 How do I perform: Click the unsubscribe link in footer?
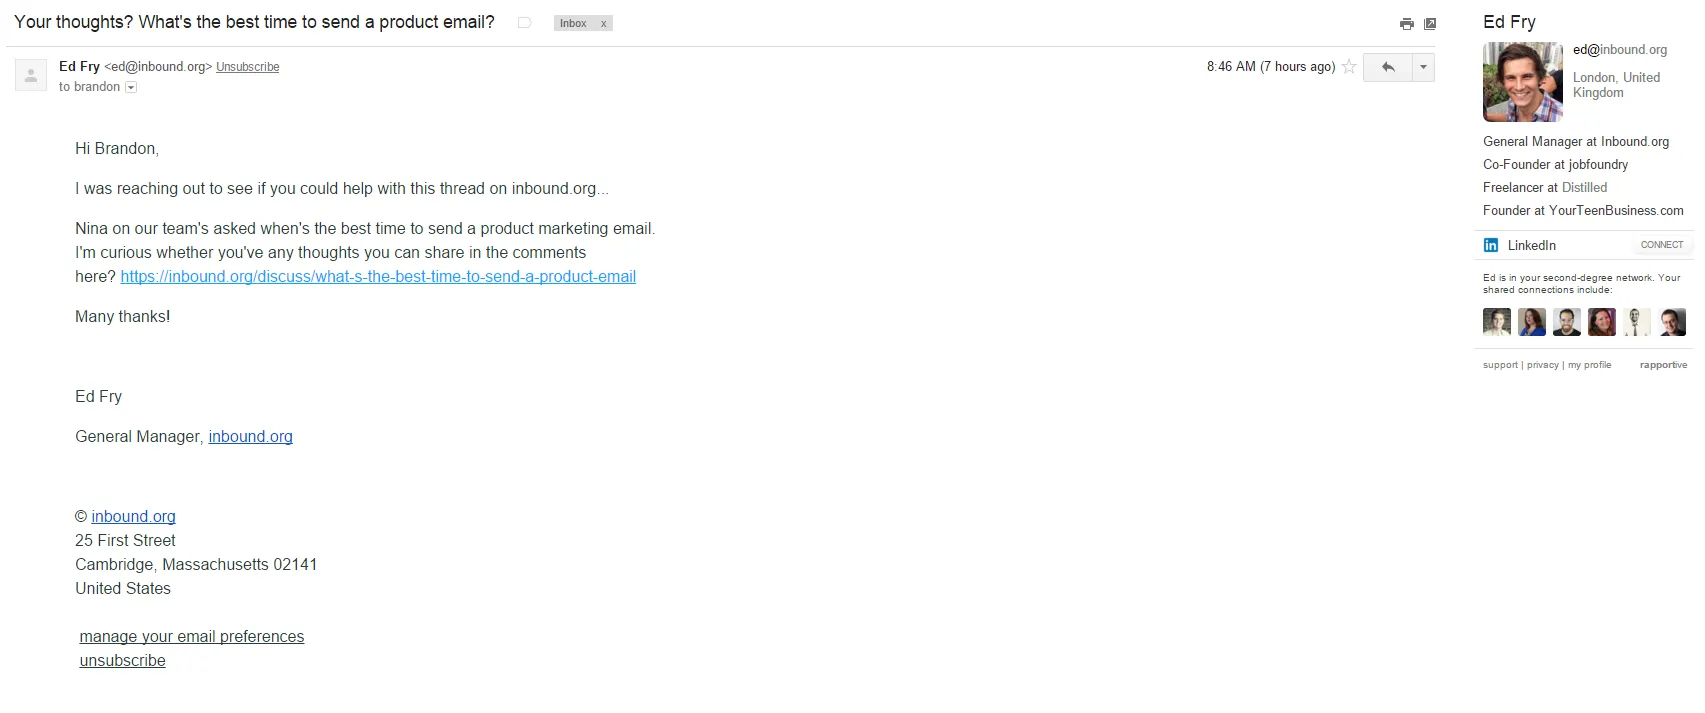coord(122,661)
